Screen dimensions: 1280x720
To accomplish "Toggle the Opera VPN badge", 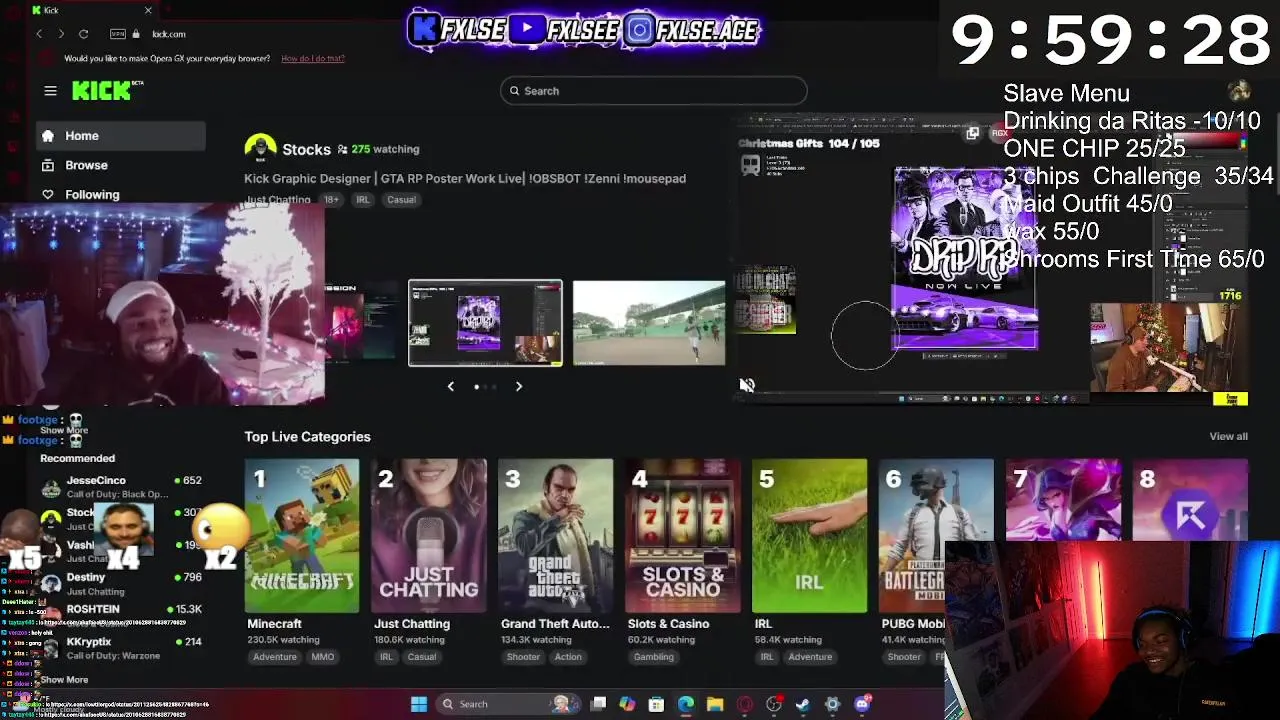I will [118, 34].
